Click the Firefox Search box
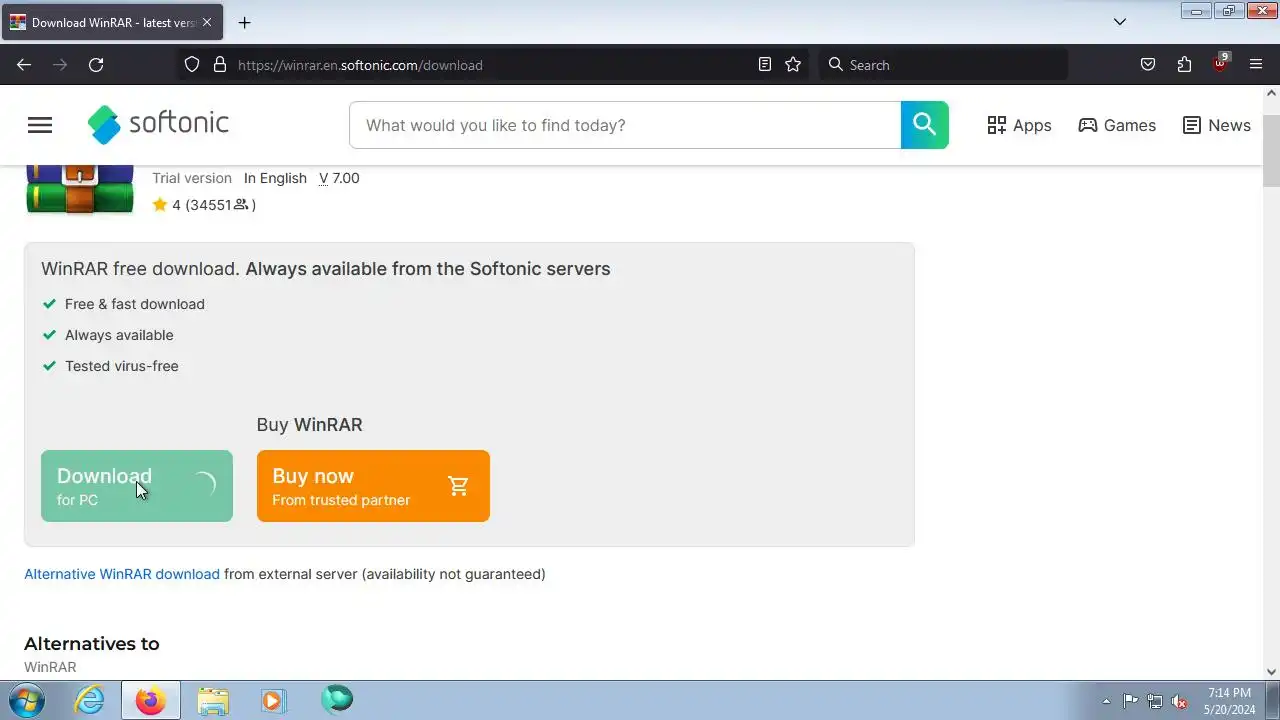This screenshot has width=1280, height=720. [x=943, y=65]
